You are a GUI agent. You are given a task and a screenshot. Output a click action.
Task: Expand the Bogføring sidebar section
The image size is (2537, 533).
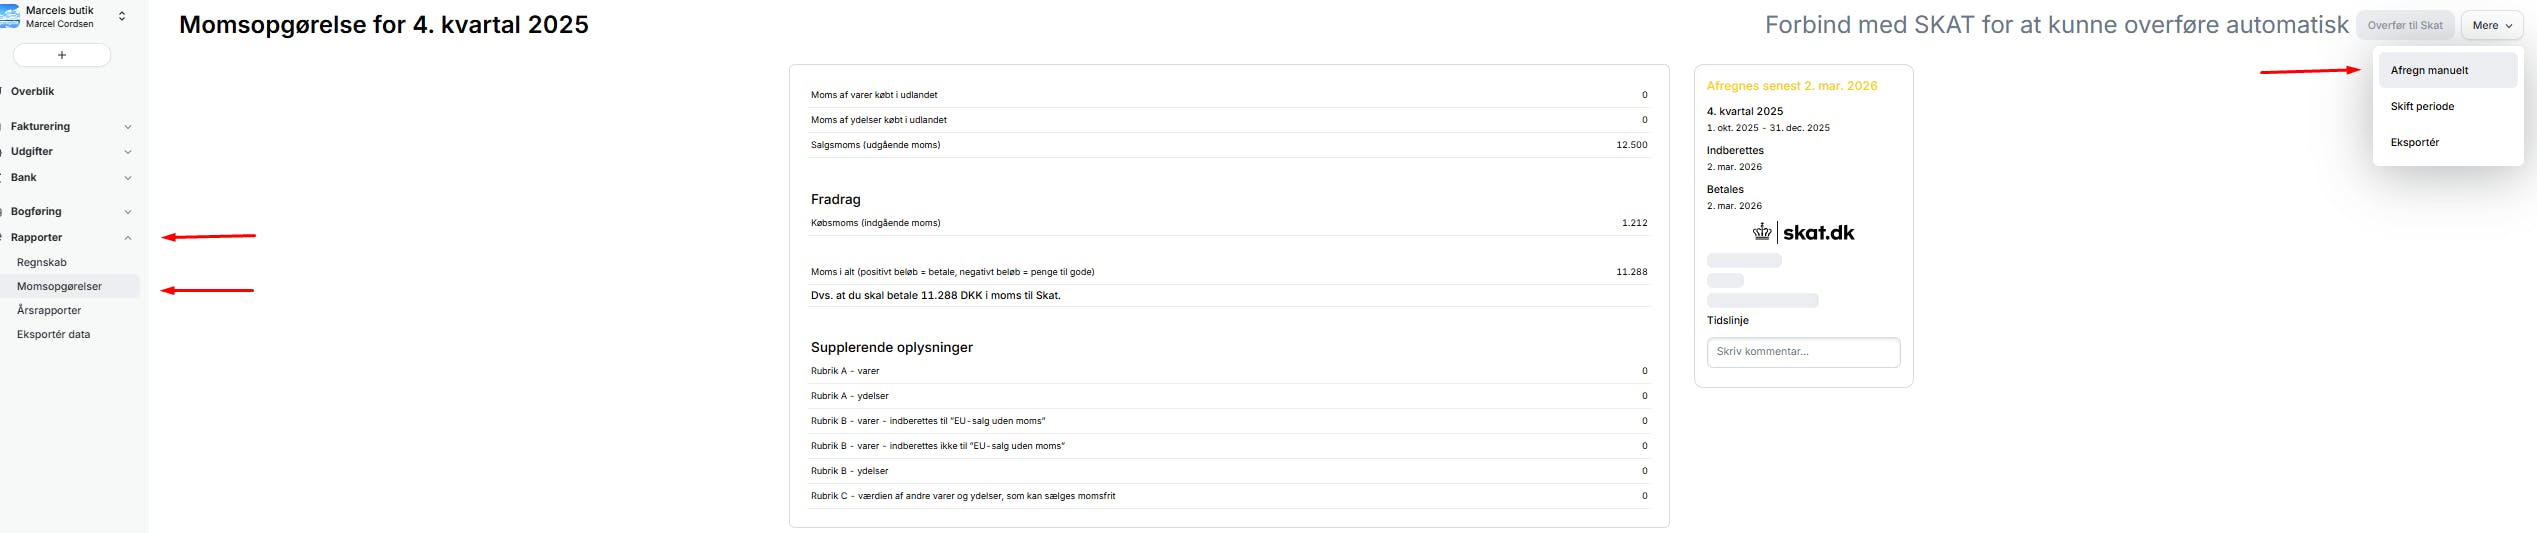tap(127, 212)
